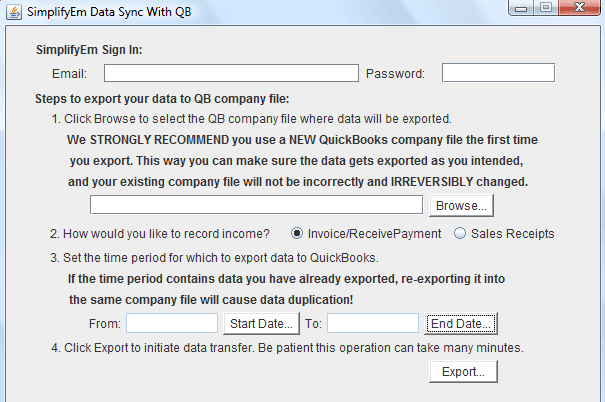Focus the Email input field

pyautogui.click(x=231, y=73)
